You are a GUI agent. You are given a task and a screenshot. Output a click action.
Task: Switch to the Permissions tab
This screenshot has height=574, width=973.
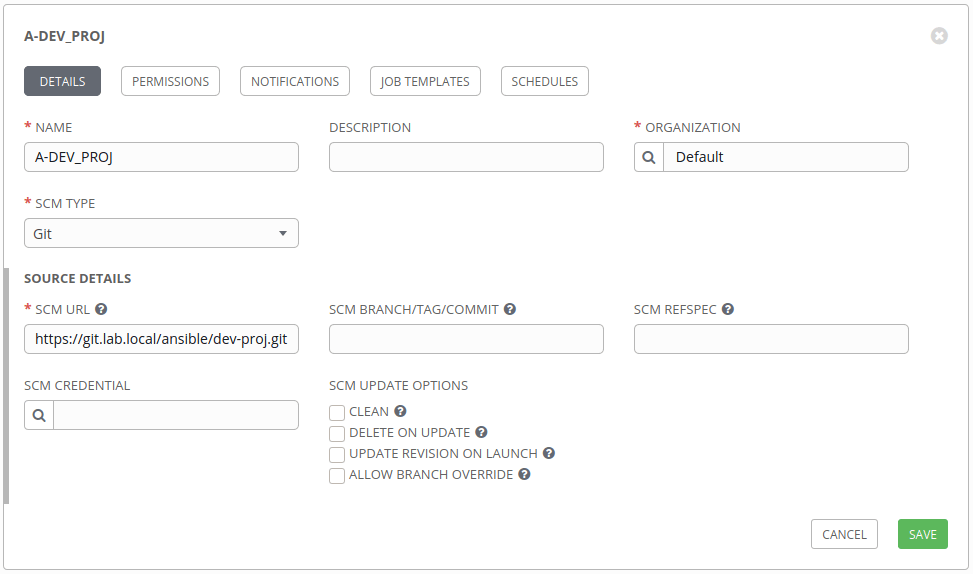pyautogui.click(x=170, y=81)
